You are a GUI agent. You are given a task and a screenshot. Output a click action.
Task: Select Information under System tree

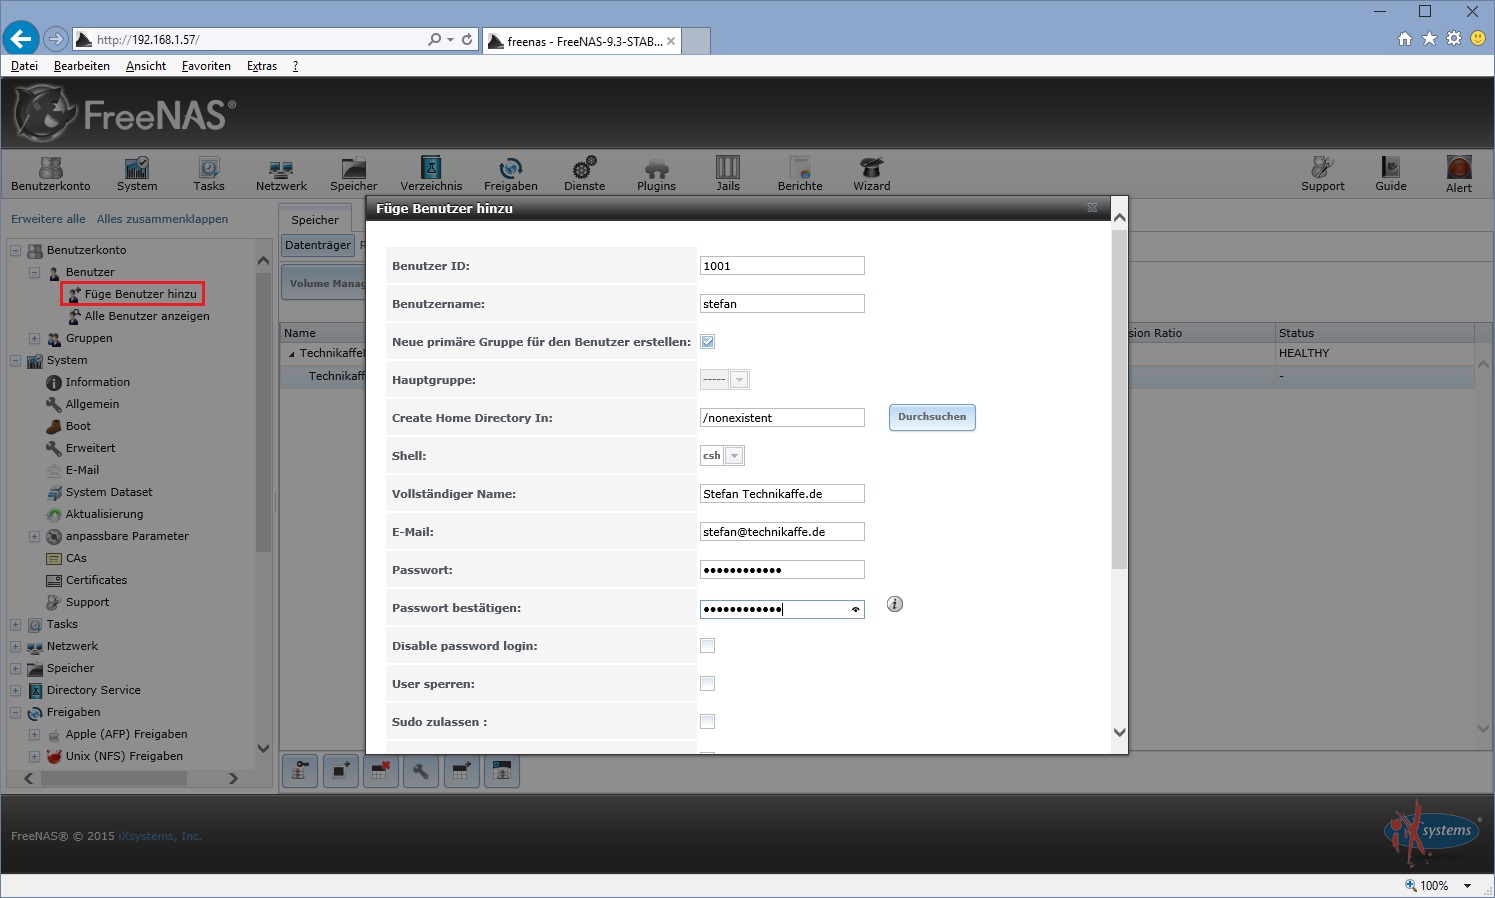click(98, 382)
